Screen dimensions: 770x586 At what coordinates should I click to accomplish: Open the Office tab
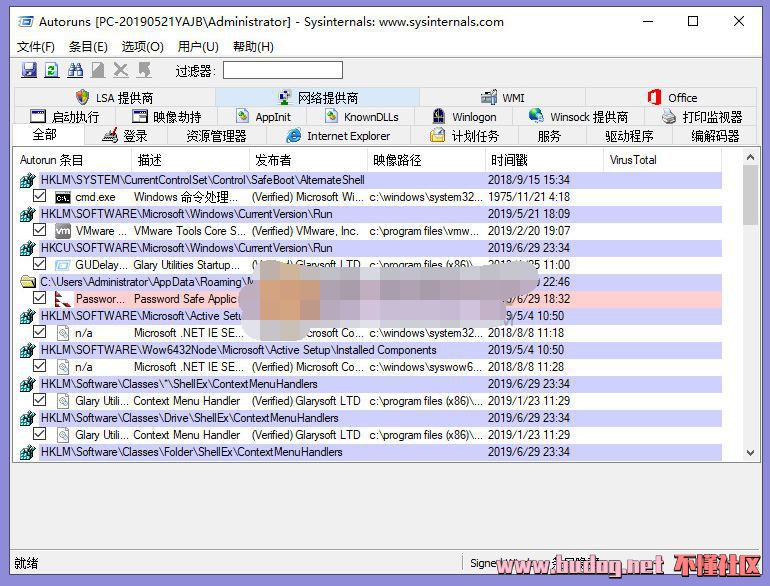[x=671, y=98]
